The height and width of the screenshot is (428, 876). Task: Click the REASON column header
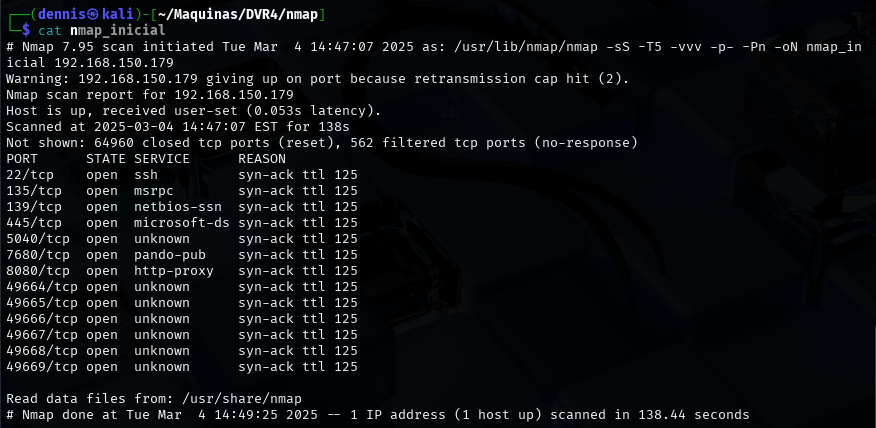[262, 159]
